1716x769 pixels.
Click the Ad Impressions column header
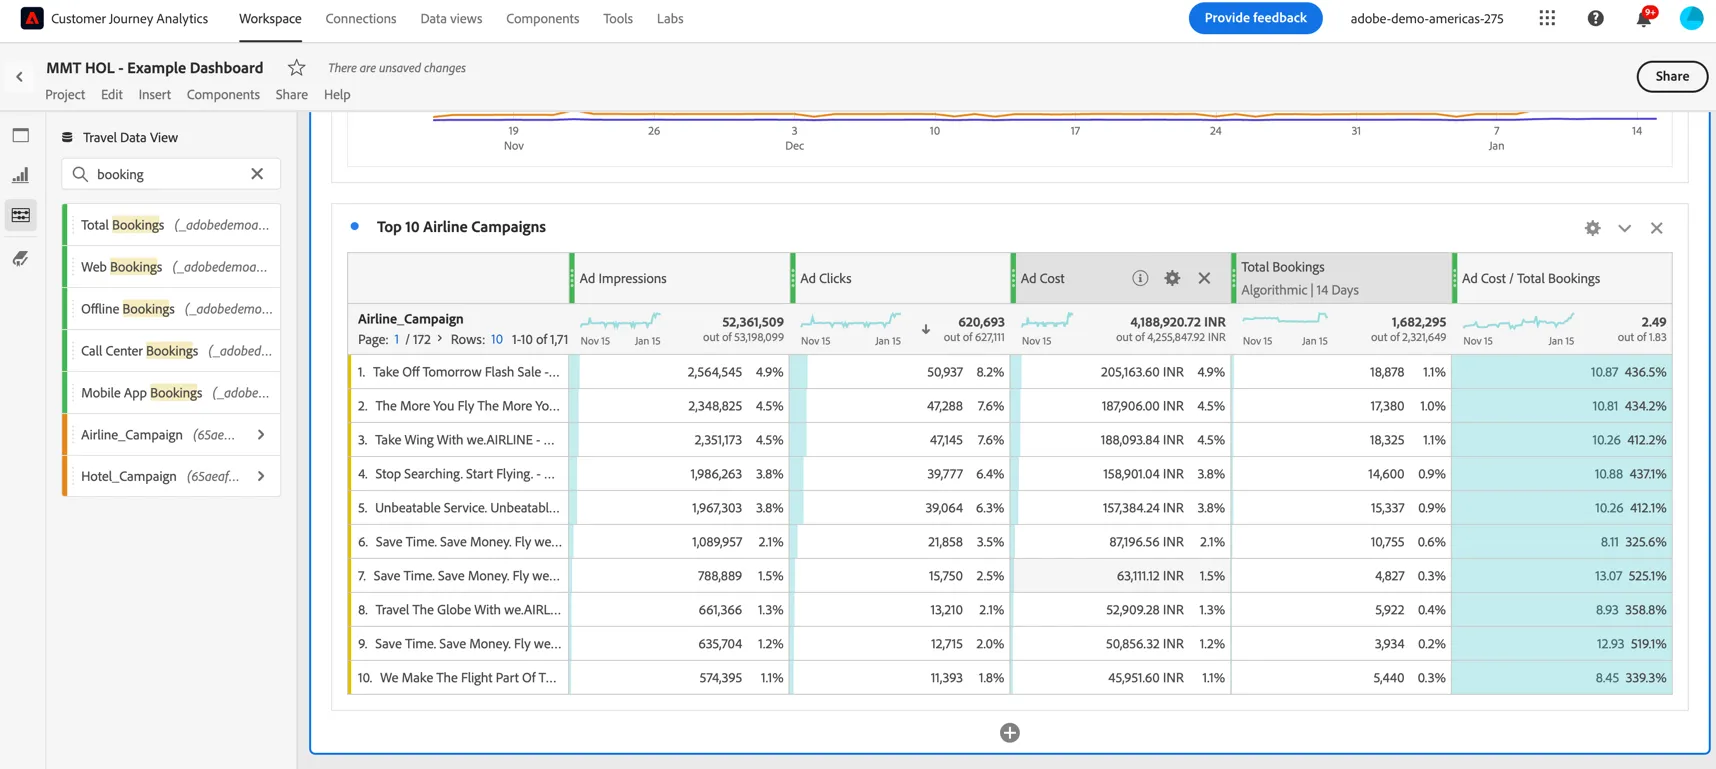(680, 278)
